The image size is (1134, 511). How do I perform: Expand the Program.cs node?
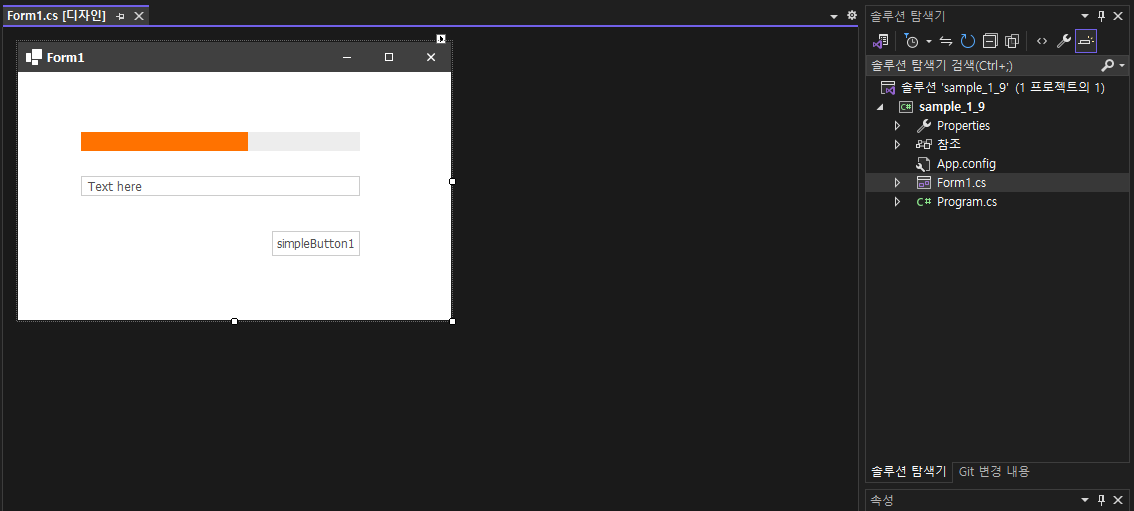click(x=898, y=202)
